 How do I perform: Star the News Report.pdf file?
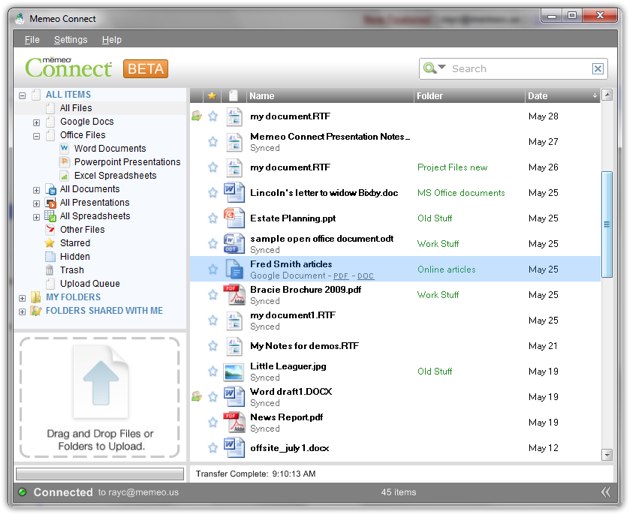click(213, 422)
